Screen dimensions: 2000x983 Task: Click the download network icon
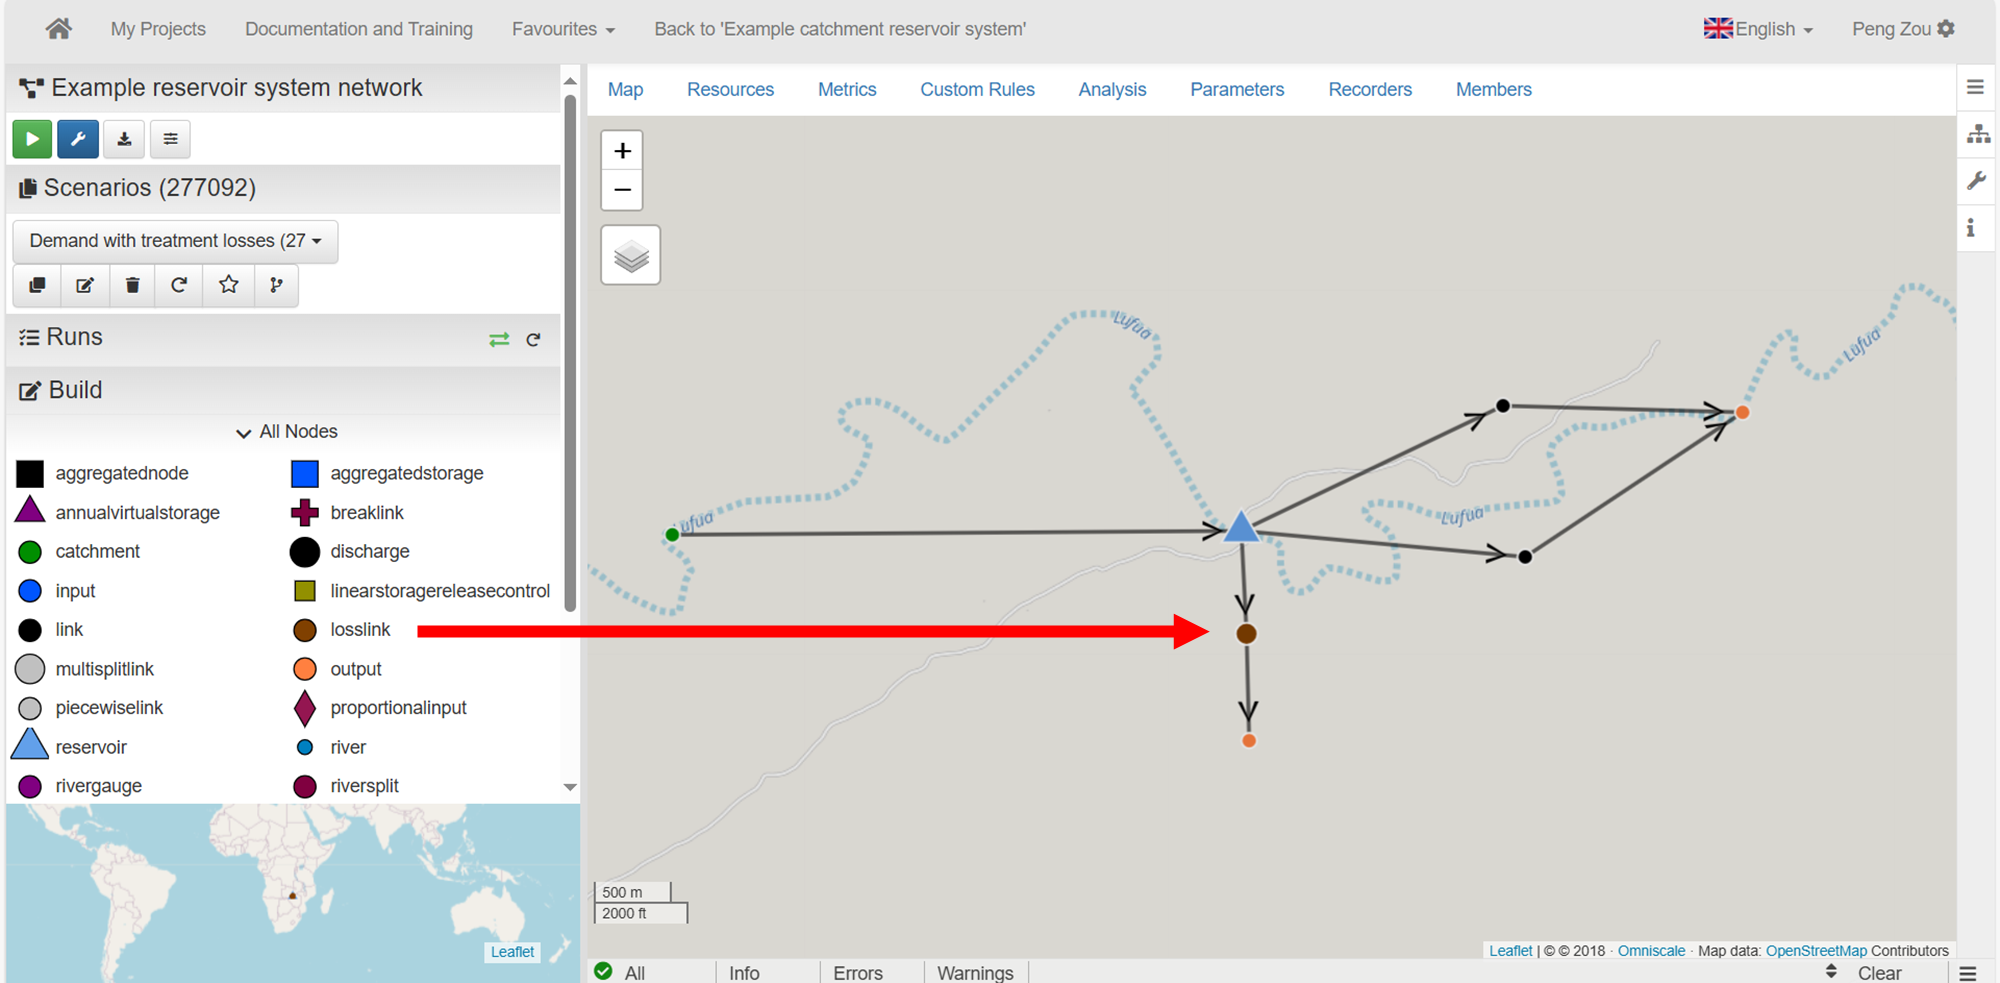tap(124, 139)
